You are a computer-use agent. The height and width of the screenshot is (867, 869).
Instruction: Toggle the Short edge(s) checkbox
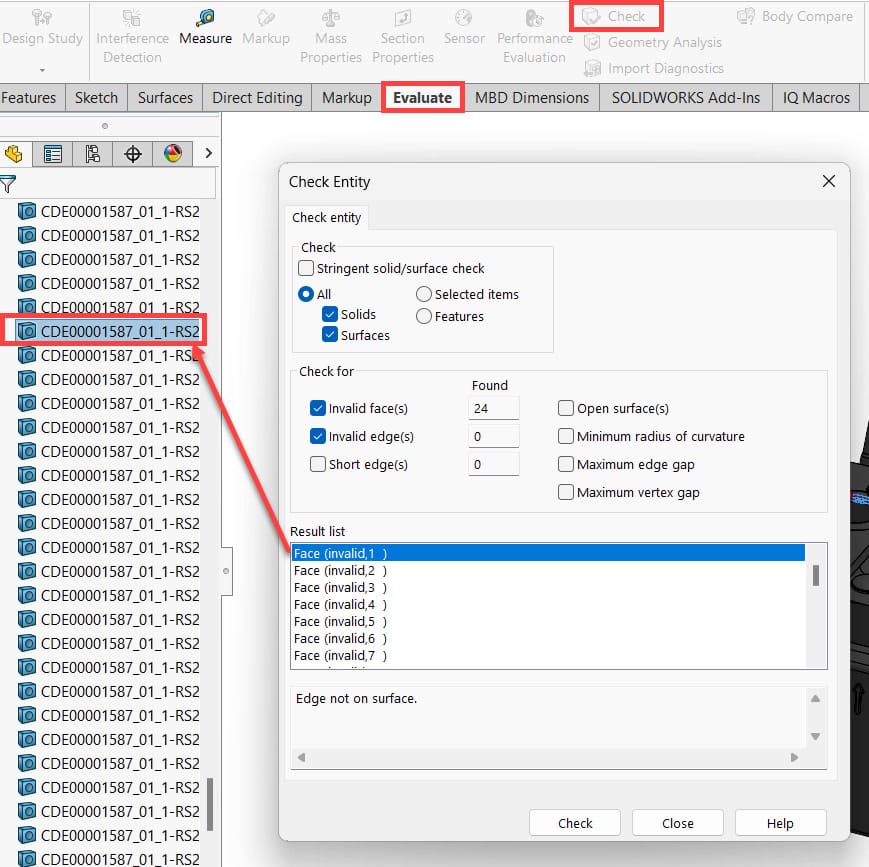click(x=318, y=464)
